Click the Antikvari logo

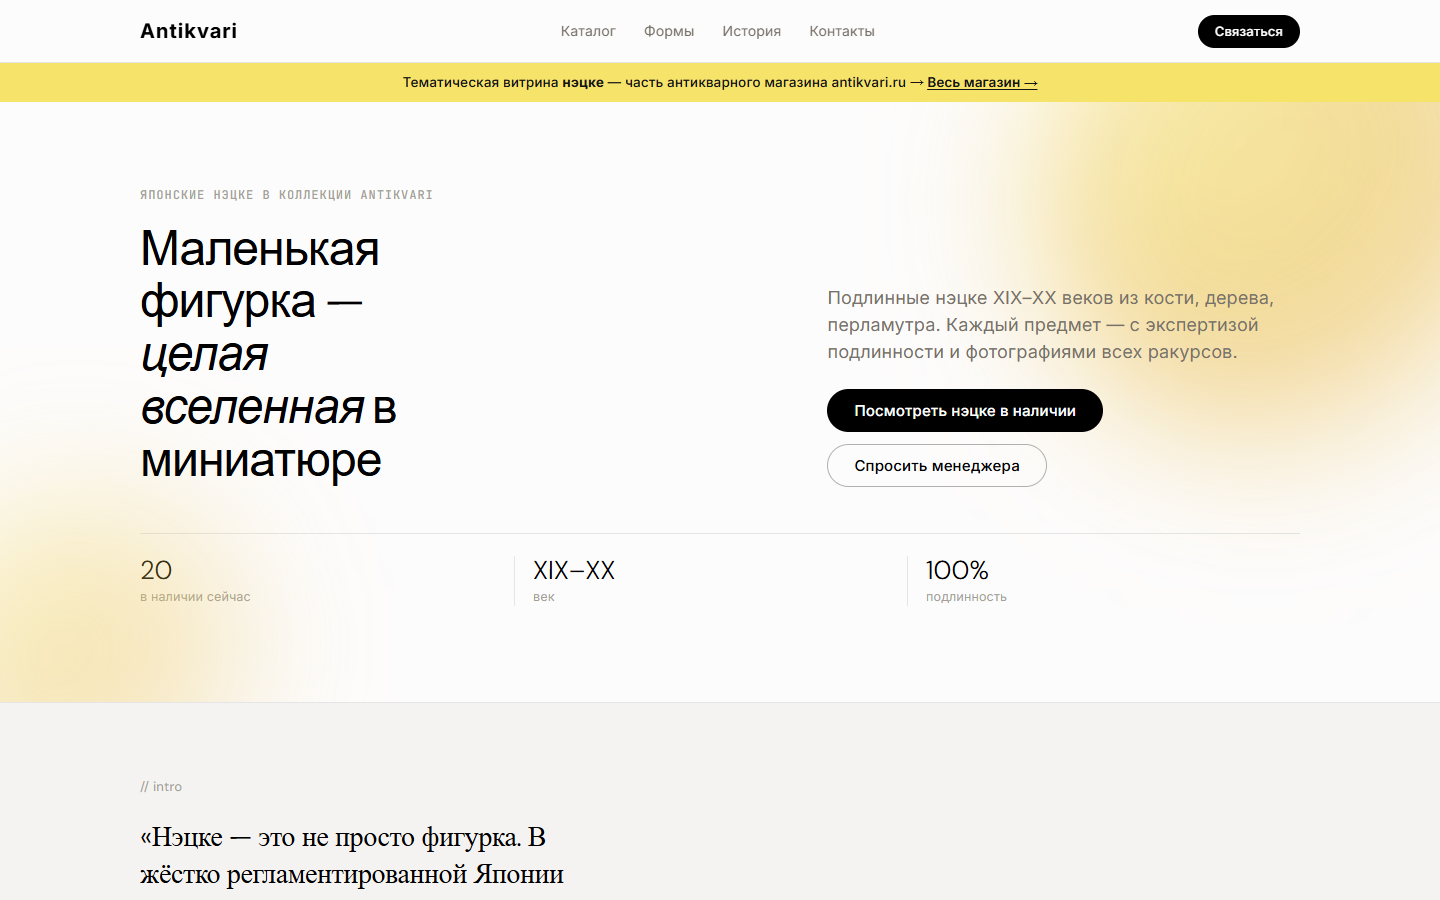188,31
